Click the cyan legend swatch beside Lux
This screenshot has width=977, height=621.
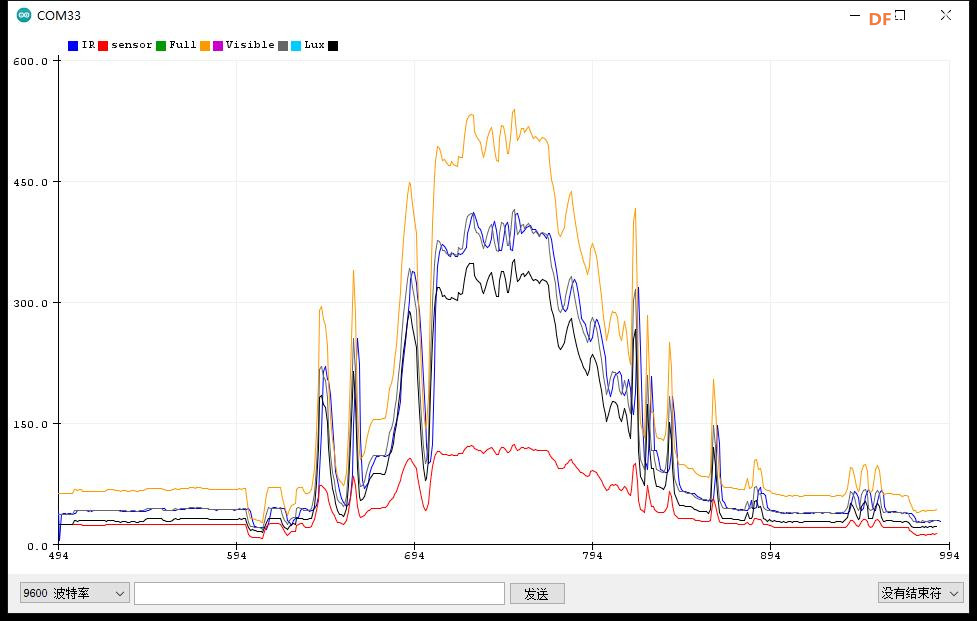tap(296, 46)
